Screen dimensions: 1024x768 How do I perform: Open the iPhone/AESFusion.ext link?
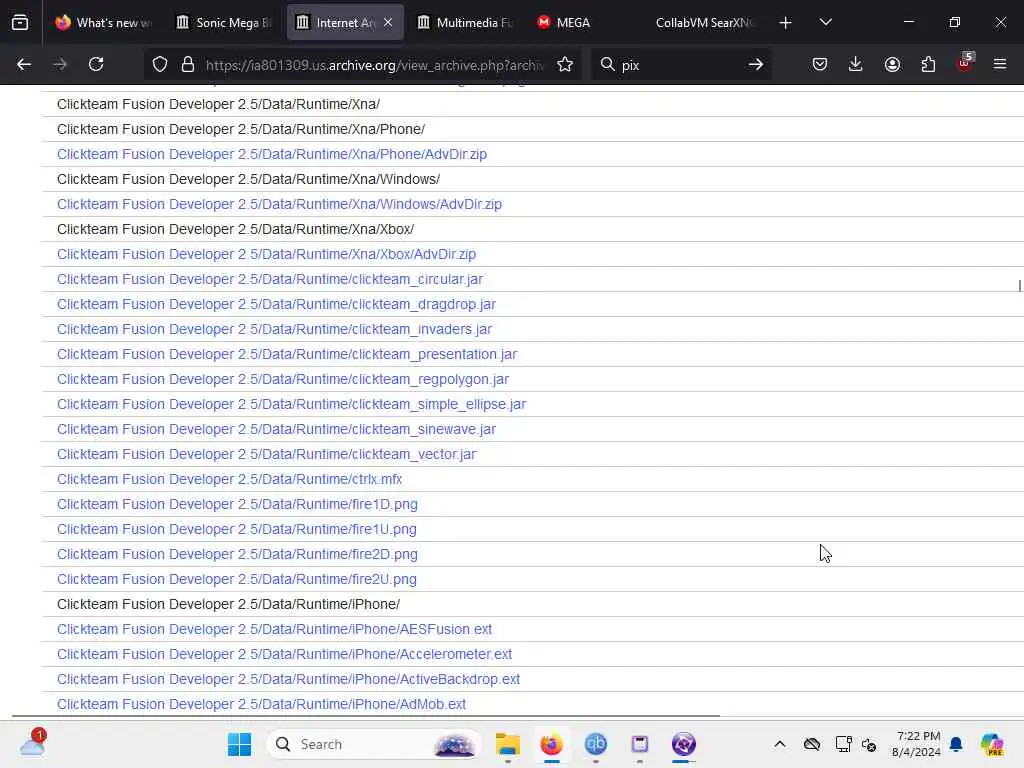pos(274,630)
